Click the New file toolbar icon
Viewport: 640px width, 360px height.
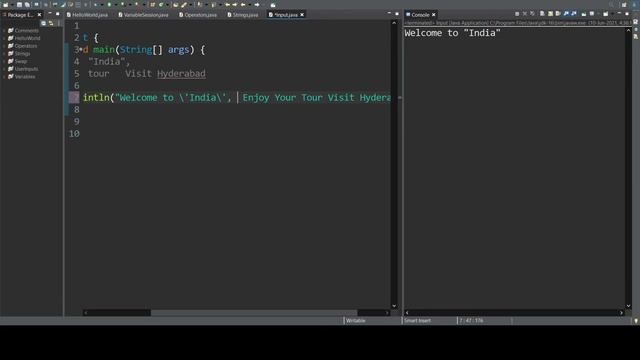tap(6, 4)
